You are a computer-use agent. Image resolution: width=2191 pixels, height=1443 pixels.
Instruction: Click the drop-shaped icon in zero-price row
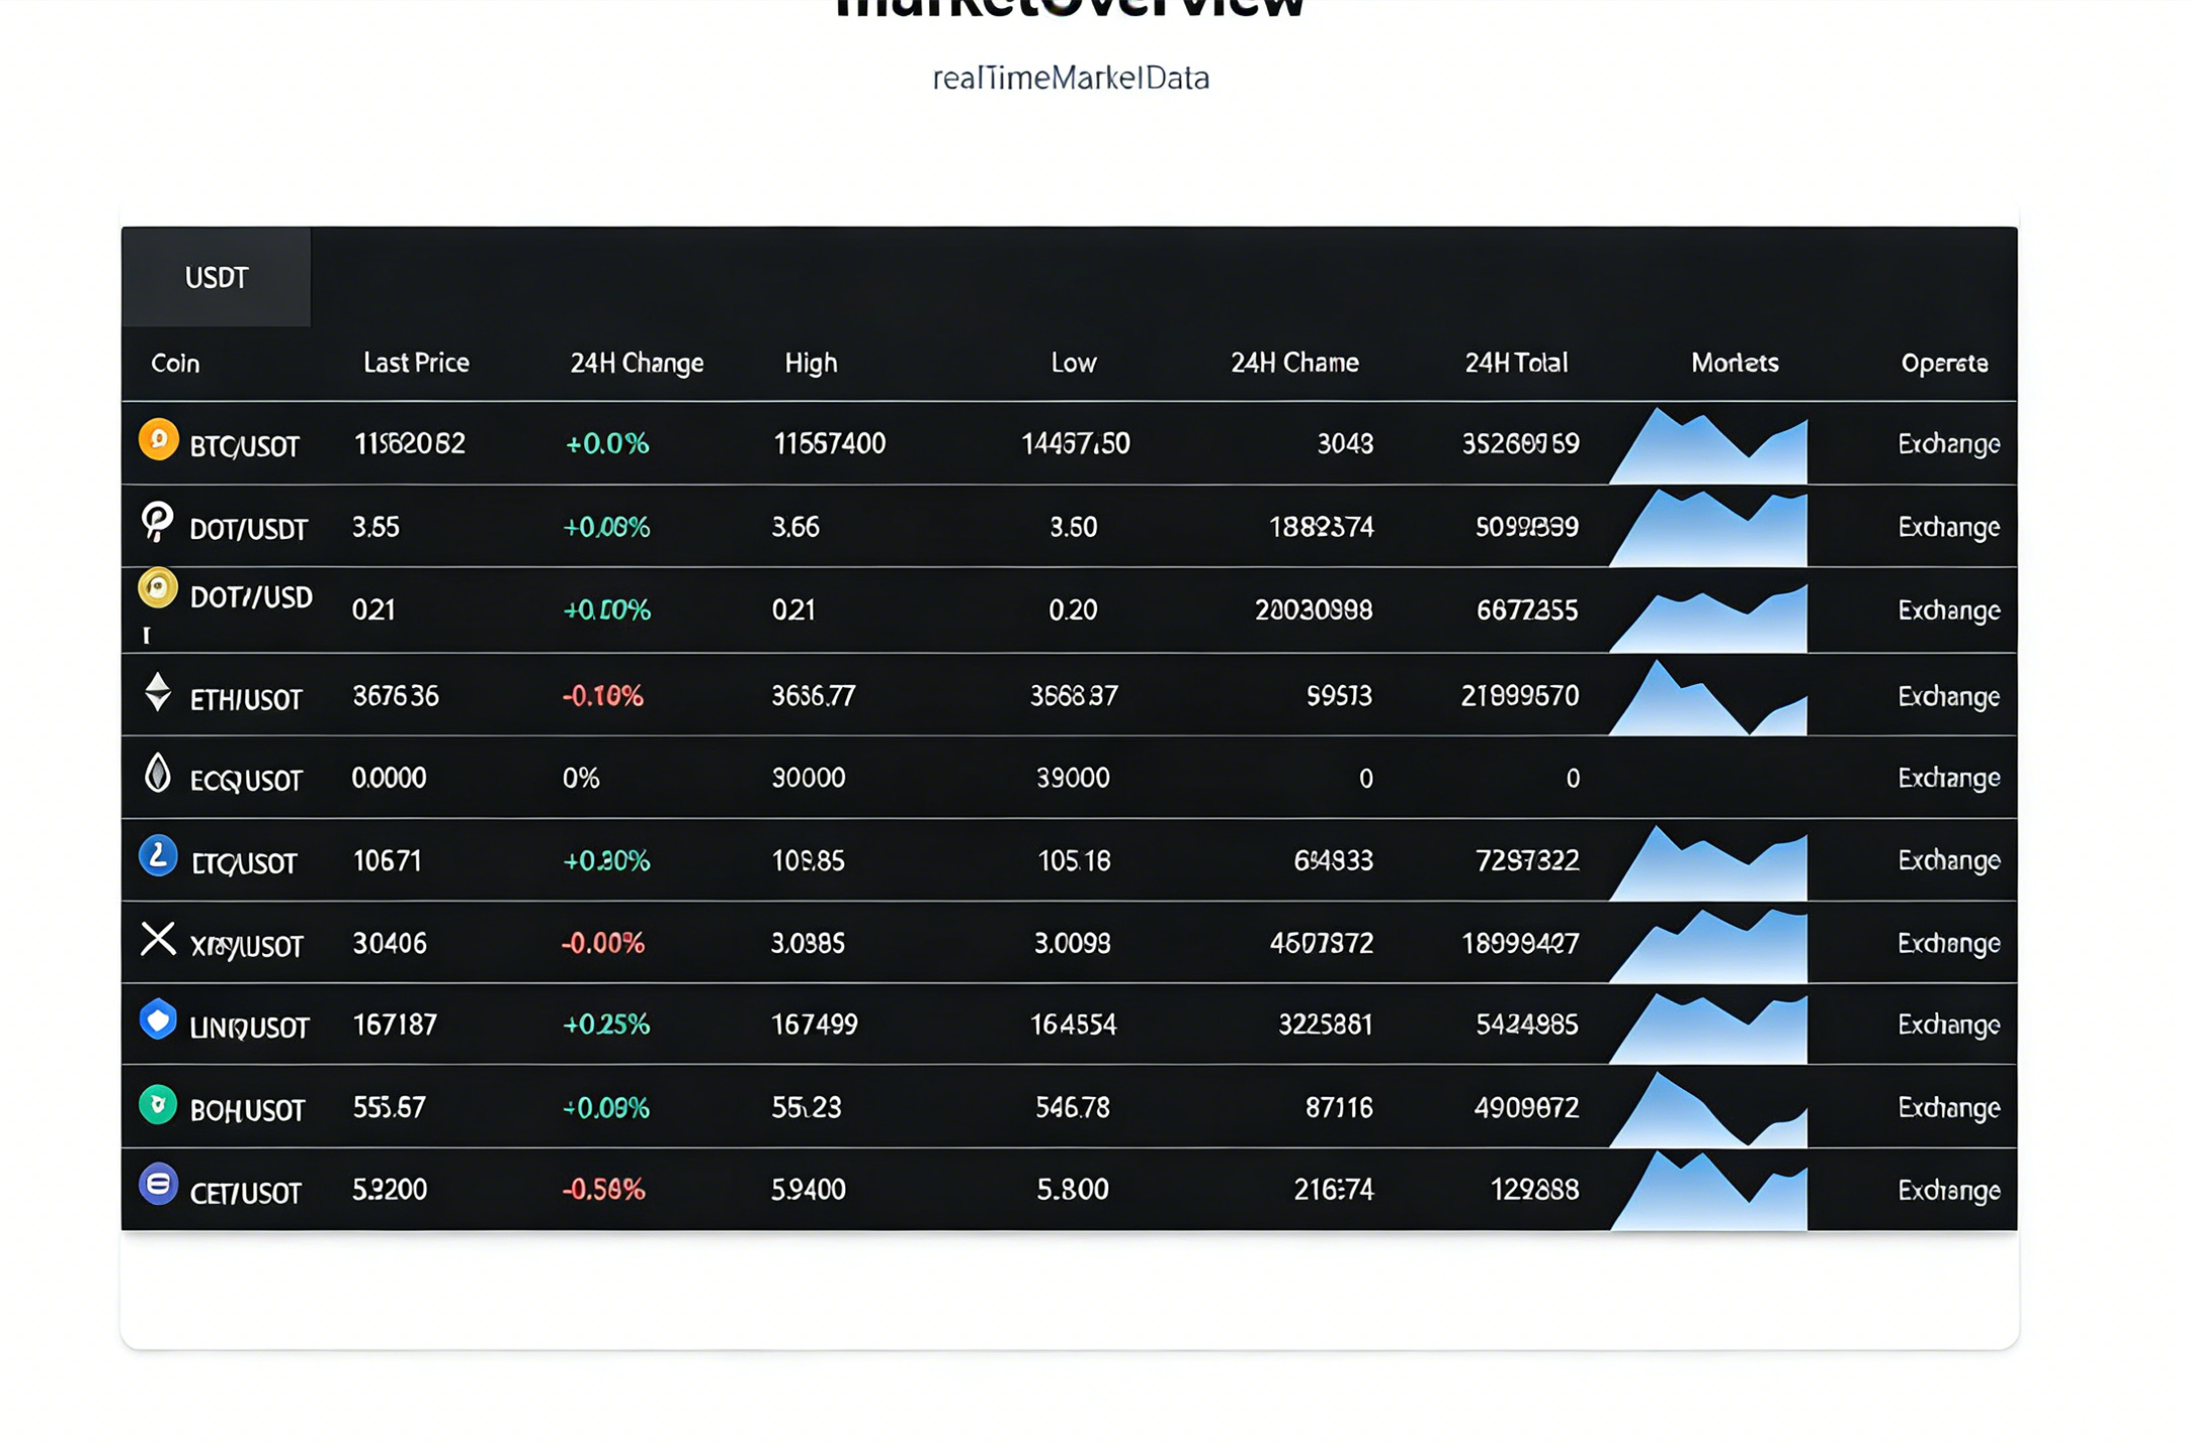click(157, 773)
